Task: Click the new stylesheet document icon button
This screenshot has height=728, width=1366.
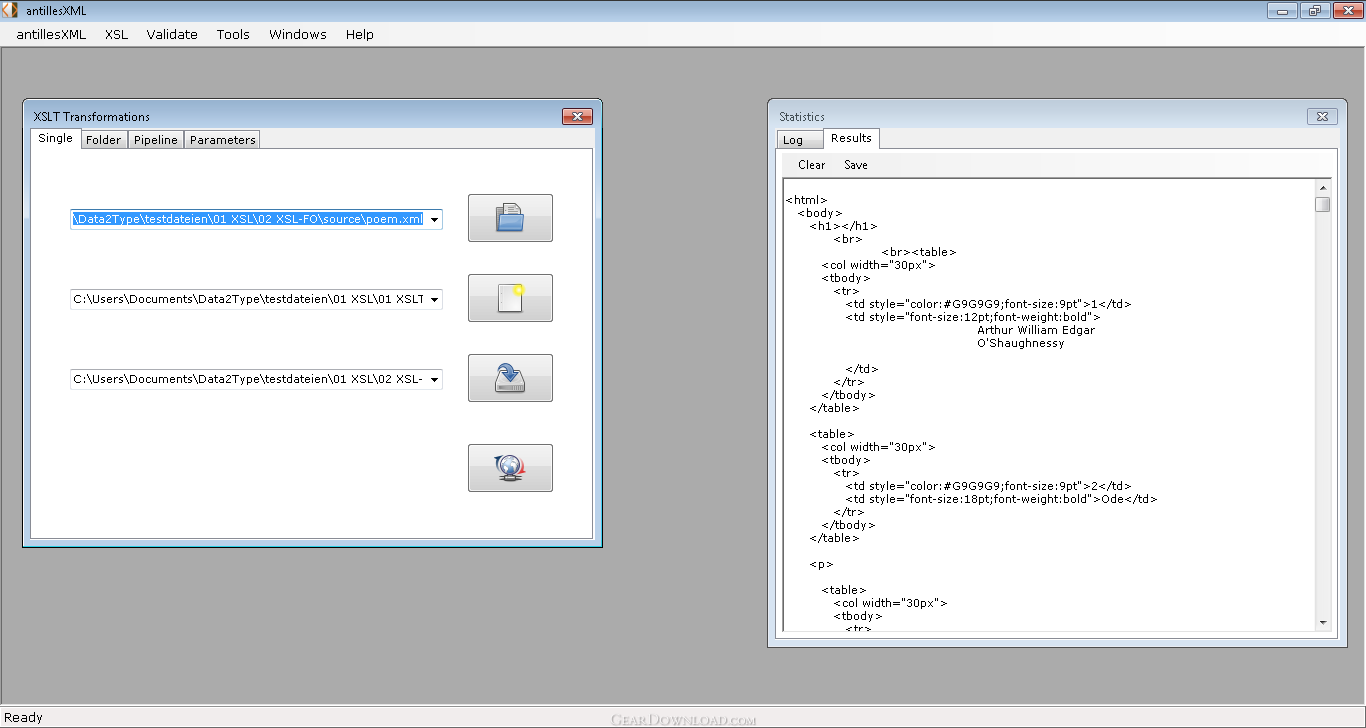Action: tap(510, 298)
